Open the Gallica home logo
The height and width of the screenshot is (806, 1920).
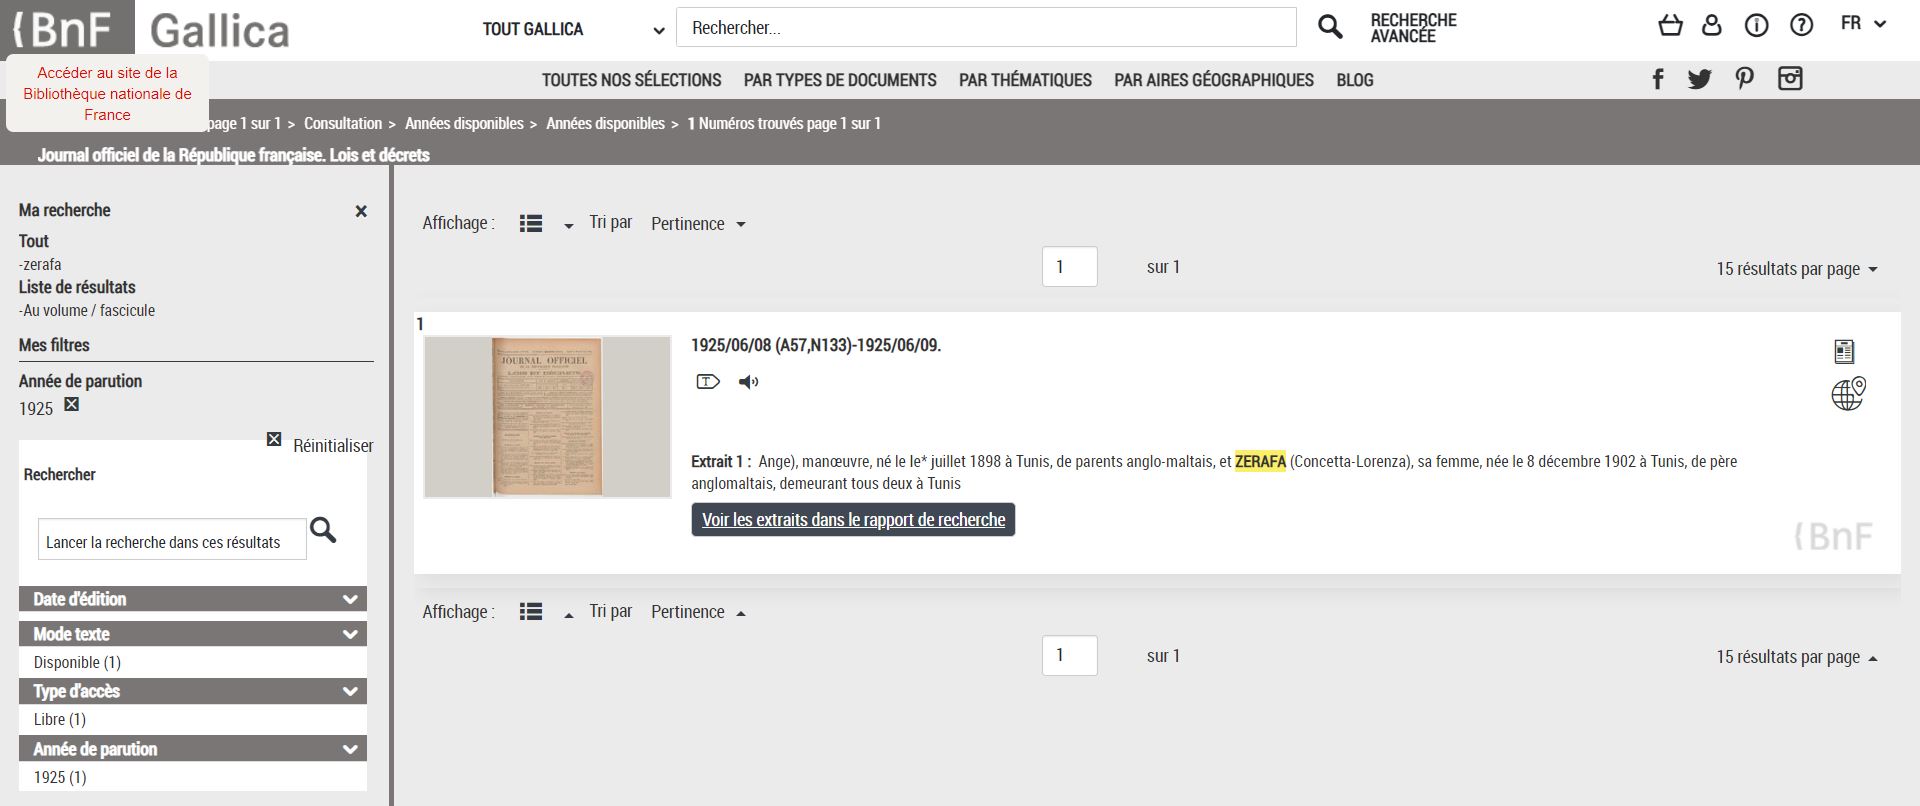(220, 30)
